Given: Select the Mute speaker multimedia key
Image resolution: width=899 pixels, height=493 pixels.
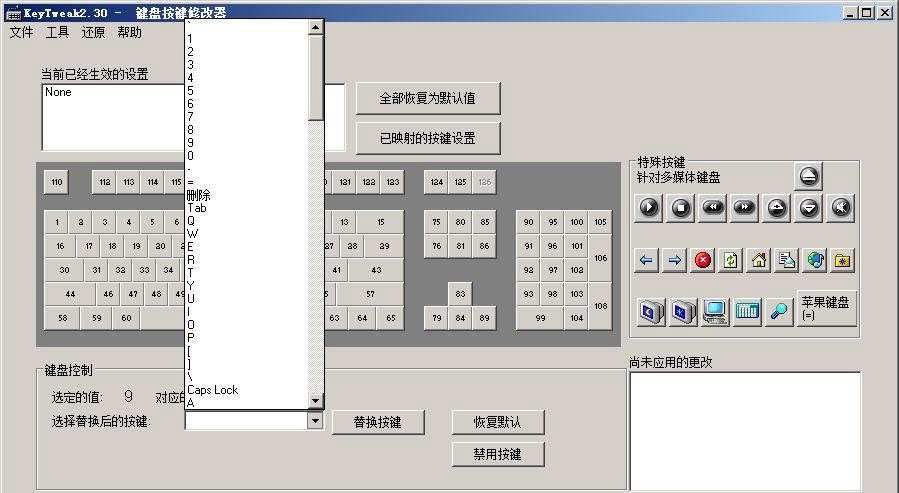Looking at the screenshot, I should click(841, 208).
